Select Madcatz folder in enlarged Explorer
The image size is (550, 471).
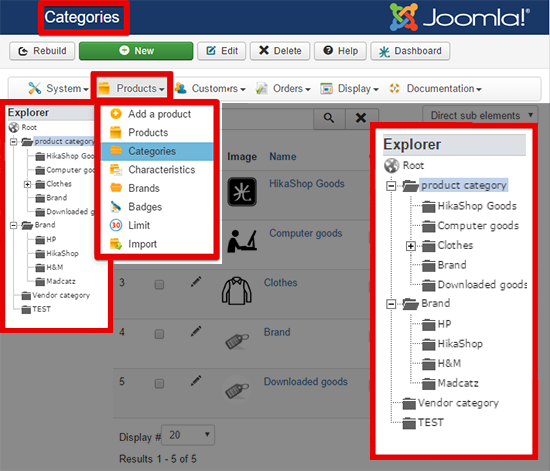(x=458, y=383)
